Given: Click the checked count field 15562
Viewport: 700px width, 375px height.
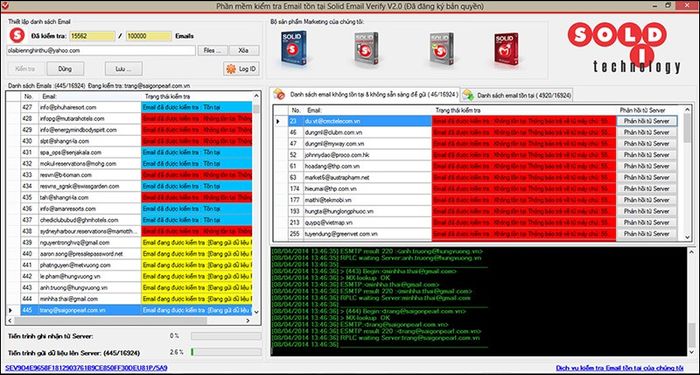Looking at the screenshot, I should [92, 36].
